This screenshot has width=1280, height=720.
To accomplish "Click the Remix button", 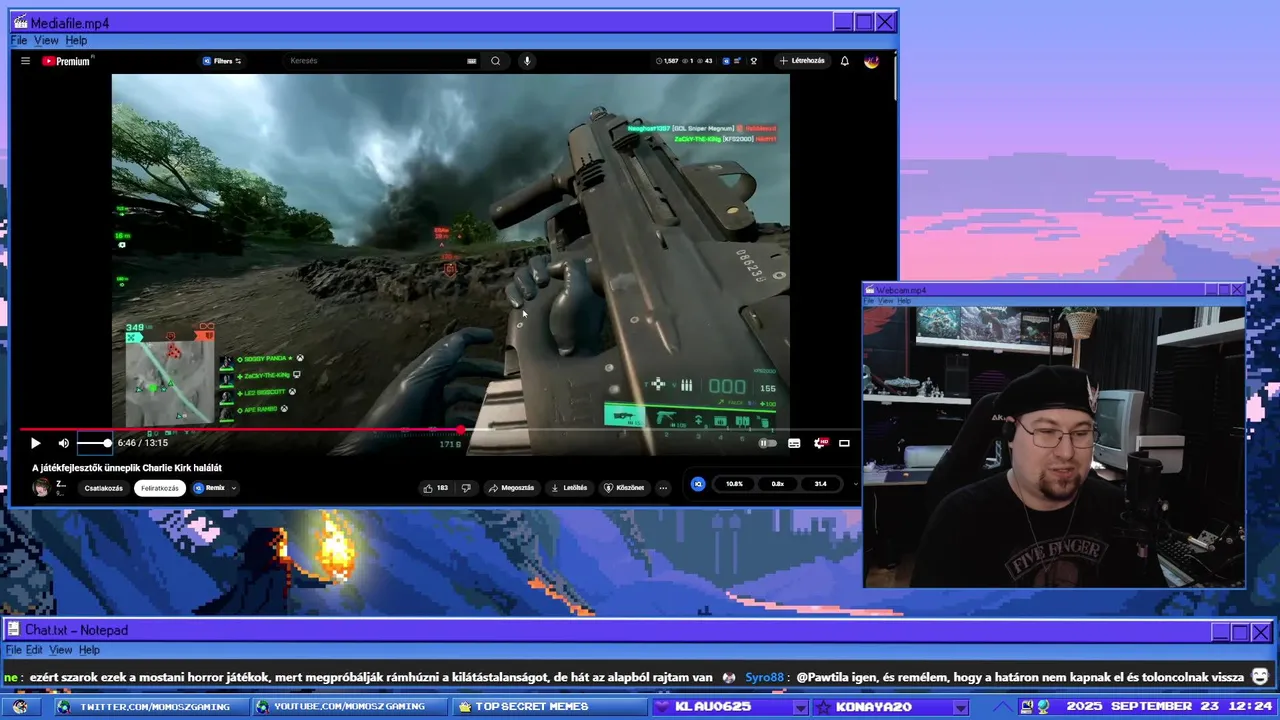I will coord(209,488).
